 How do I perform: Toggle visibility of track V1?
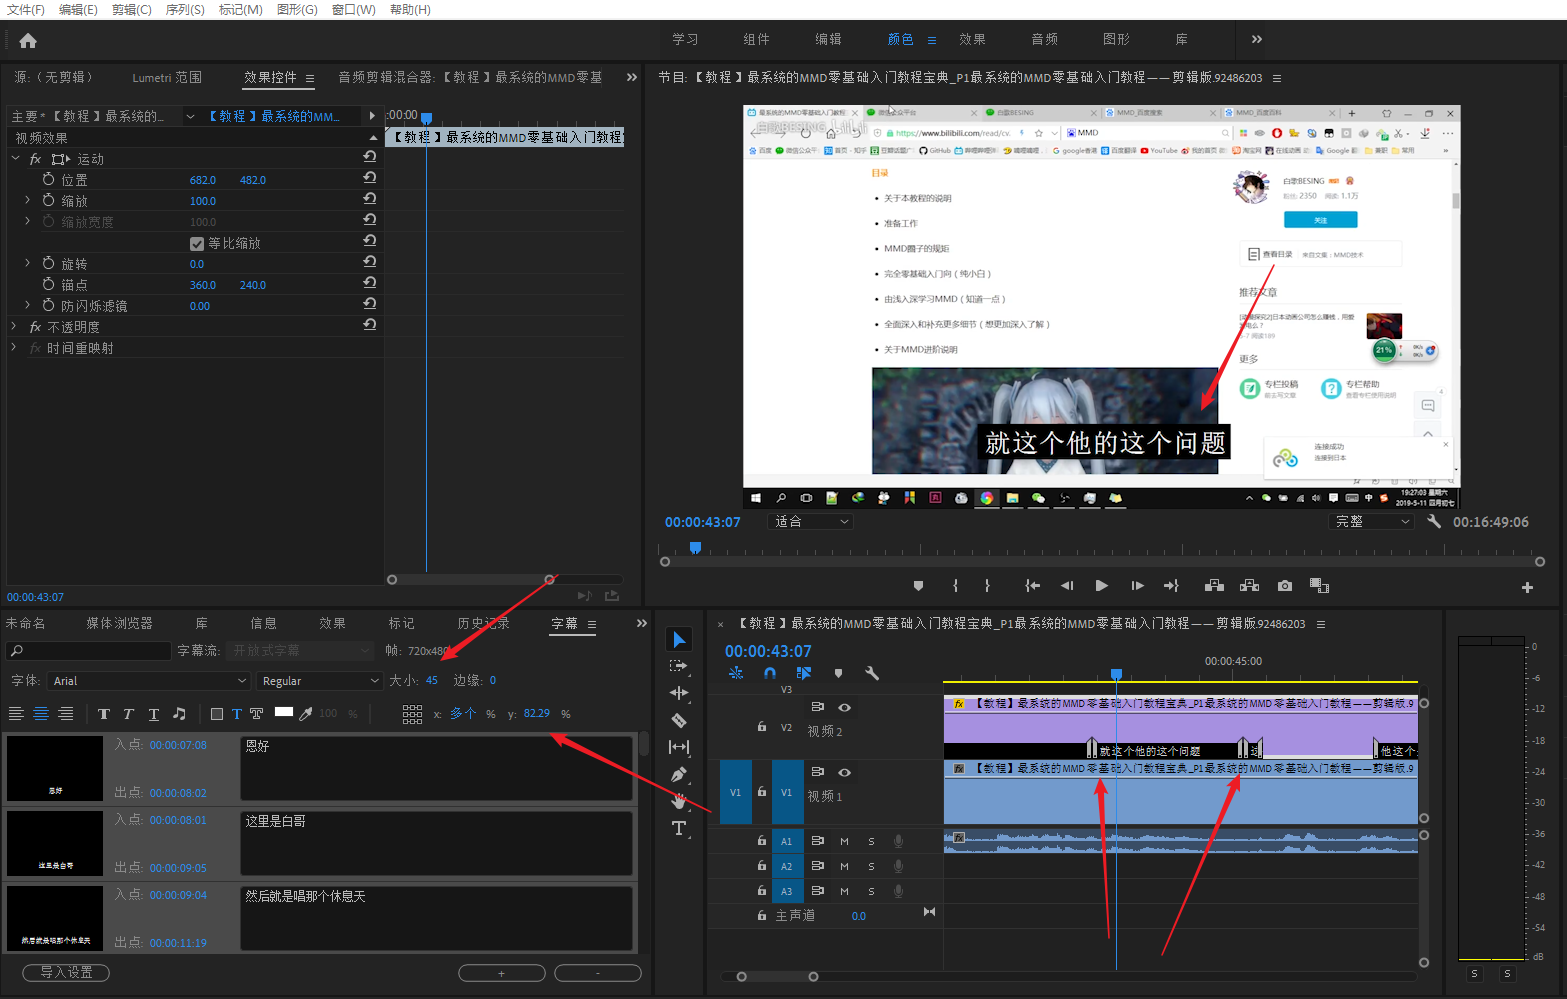tap(844, 772)
